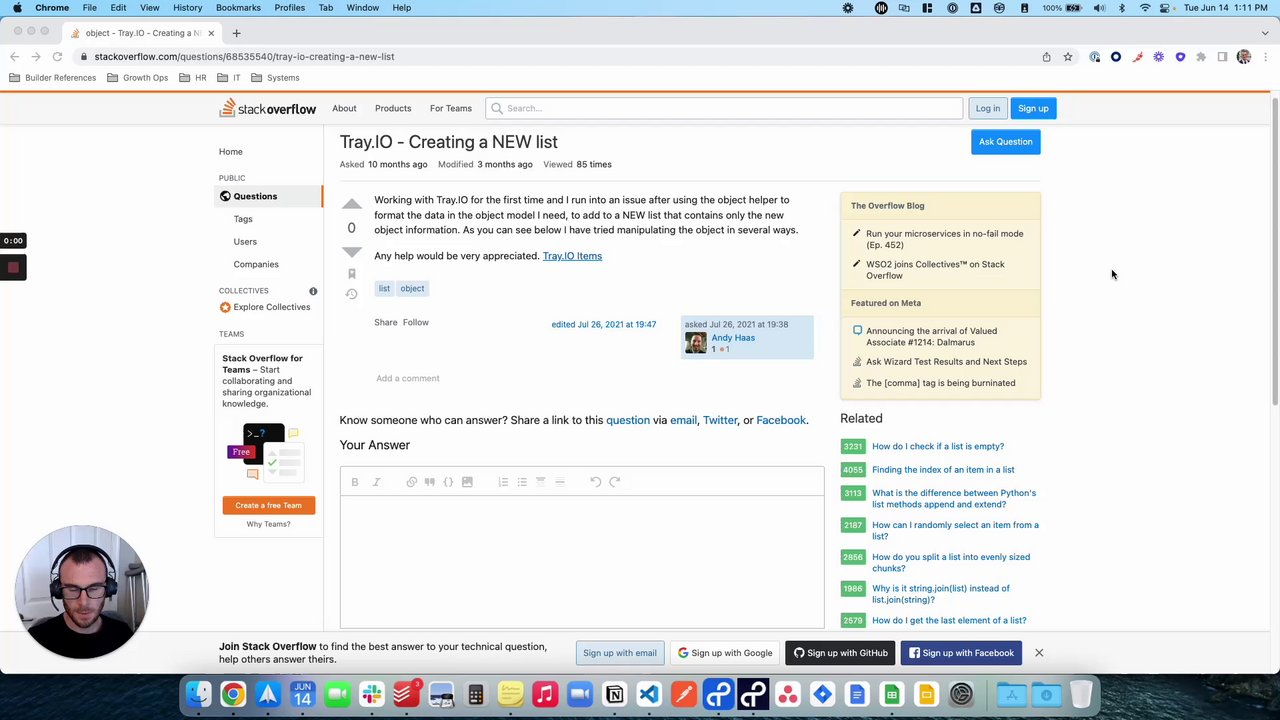This screenshot has width=1280, height=720.
Task: Select the 'list' tag
Action: pos(384,288)
